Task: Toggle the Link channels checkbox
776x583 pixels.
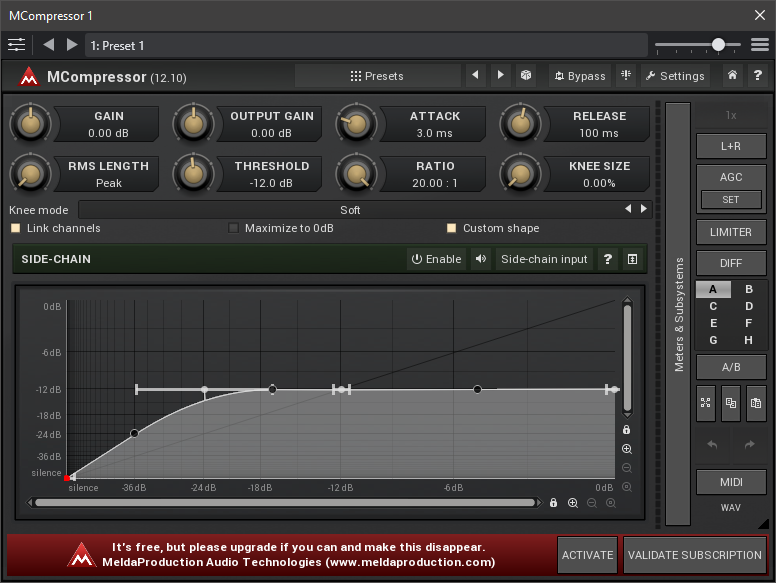Action: pos(16,228)
